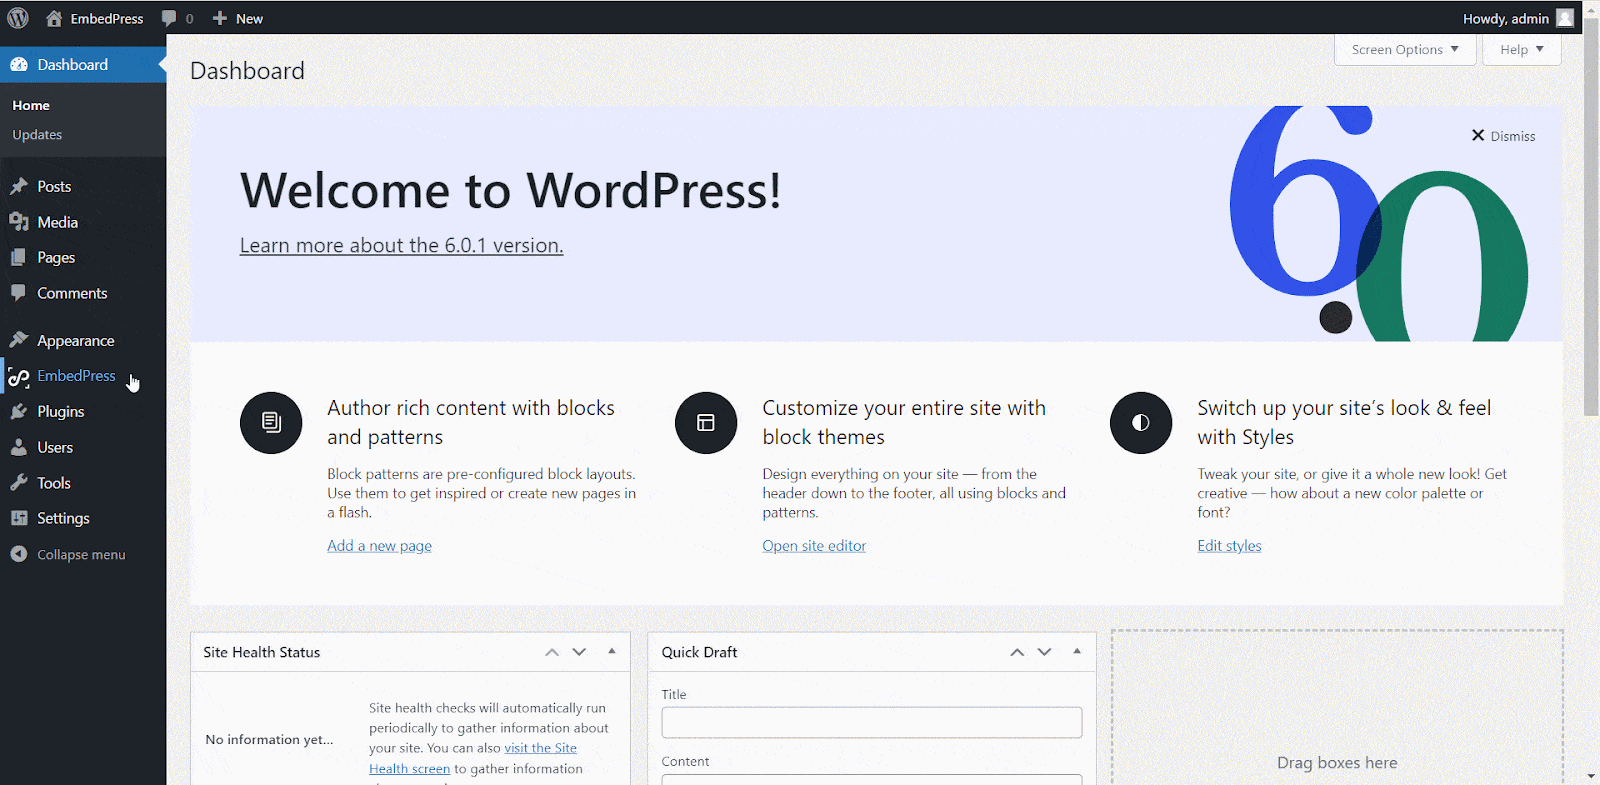Open EmbedPress from the sidebar
Screen dimensions: 1600x785
pyautogui.click(x=76, y=376)
